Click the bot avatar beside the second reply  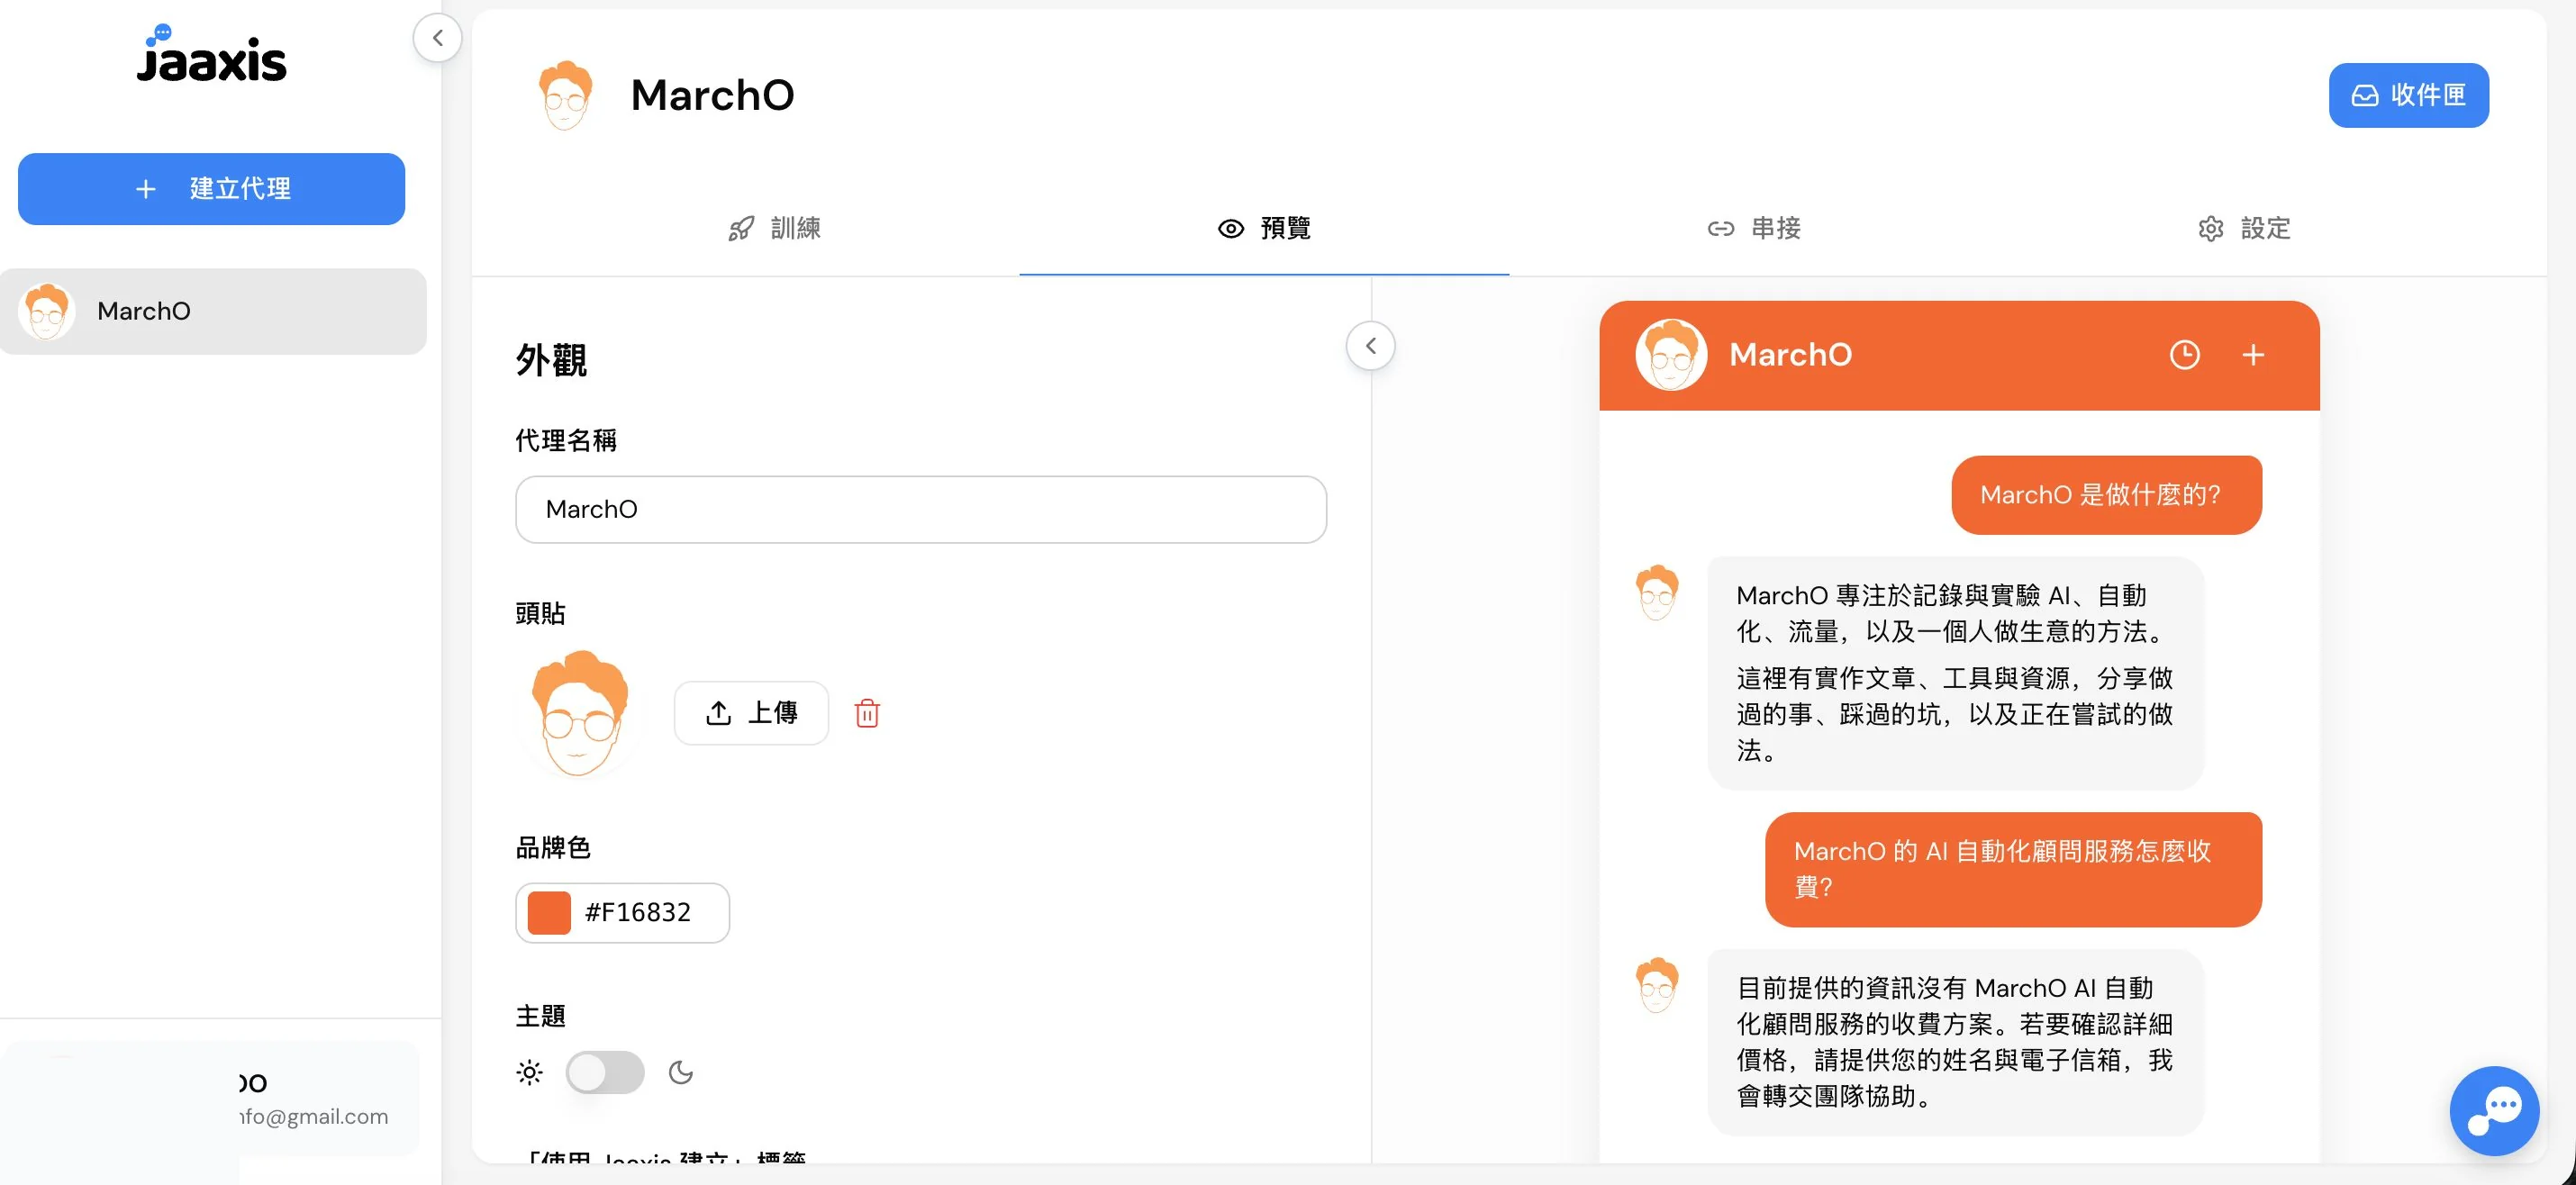[1657, 985]
